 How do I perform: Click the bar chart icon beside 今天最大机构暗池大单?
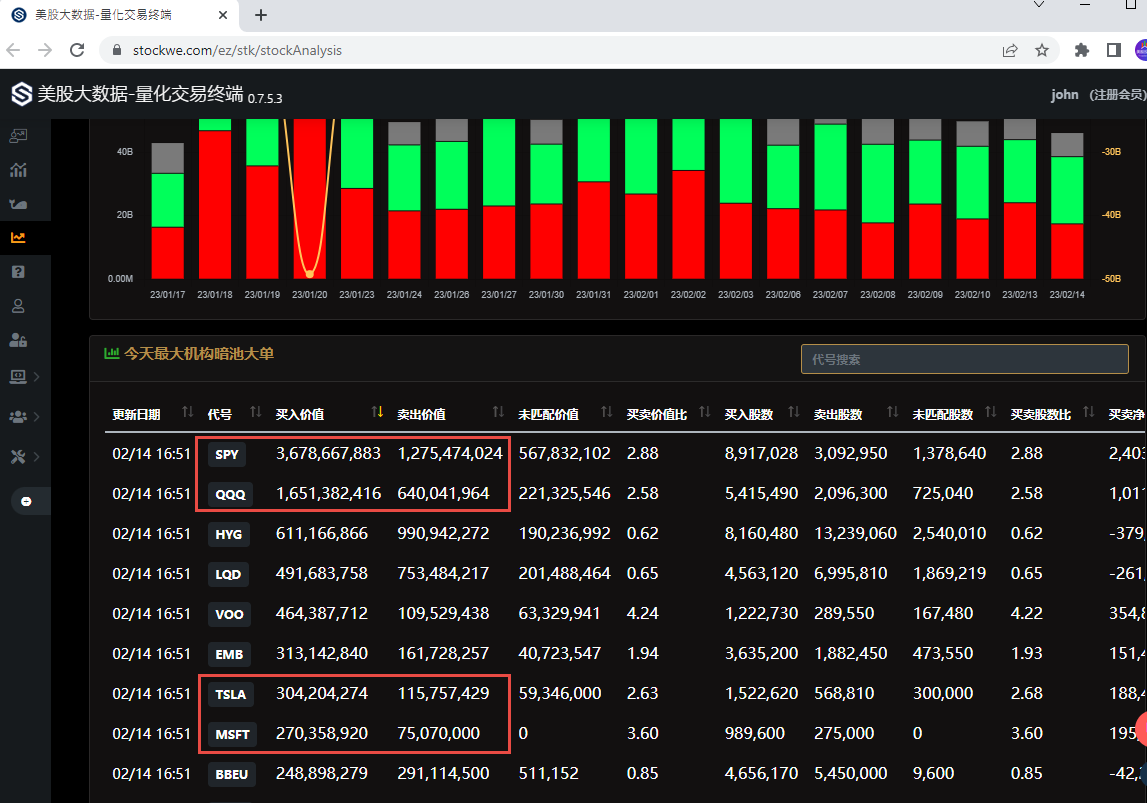112,353
